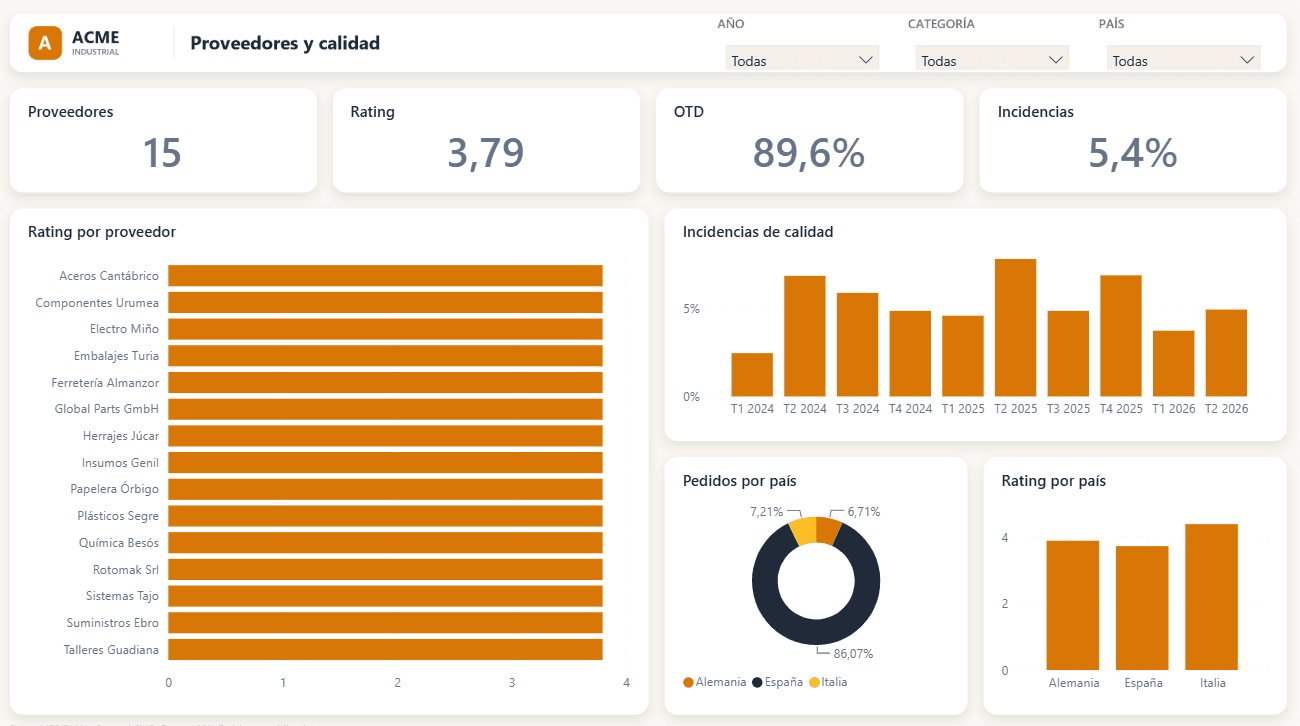Open the AÑO filter dropdown

[x=802, y=60]
